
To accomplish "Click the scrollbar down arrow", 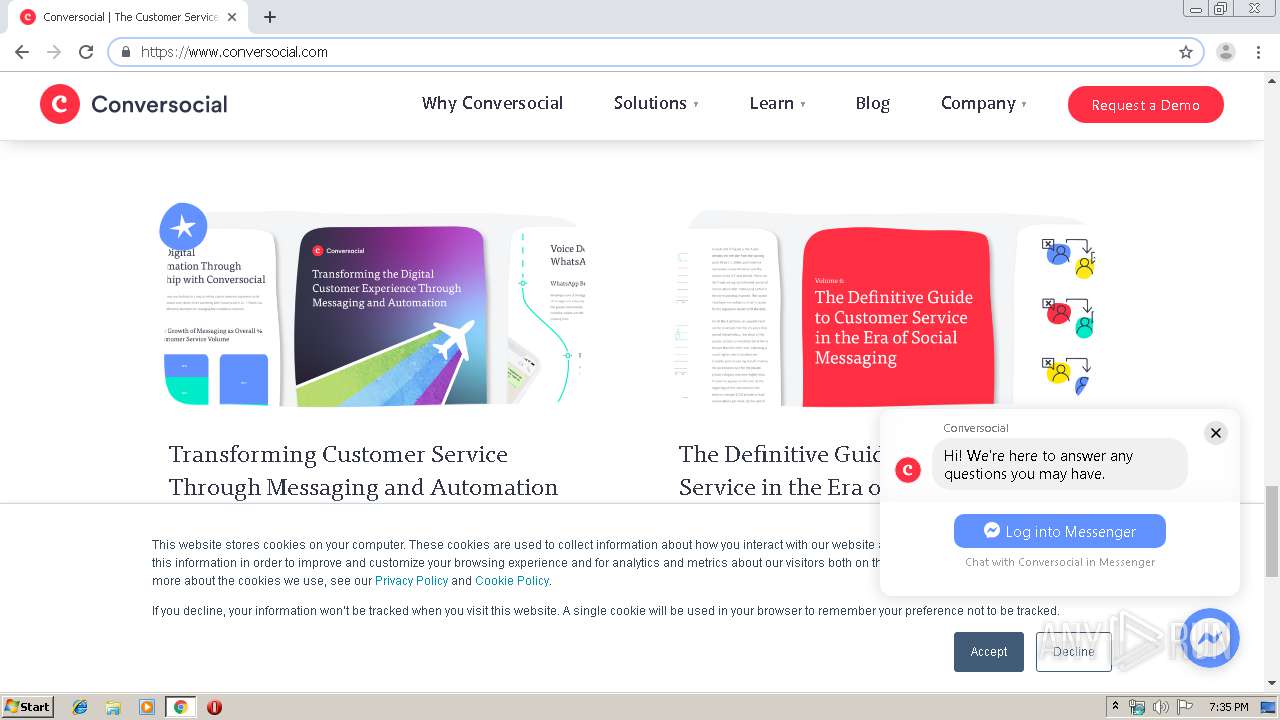I will 1272,684.
